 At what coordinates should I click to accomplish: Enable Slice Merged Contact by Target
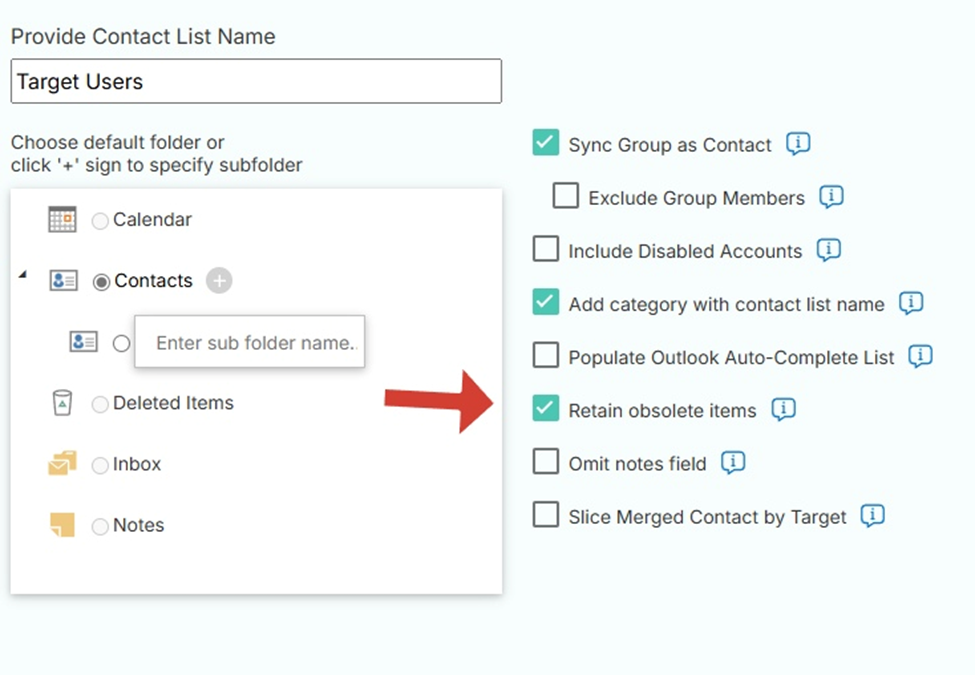[545, 514]
